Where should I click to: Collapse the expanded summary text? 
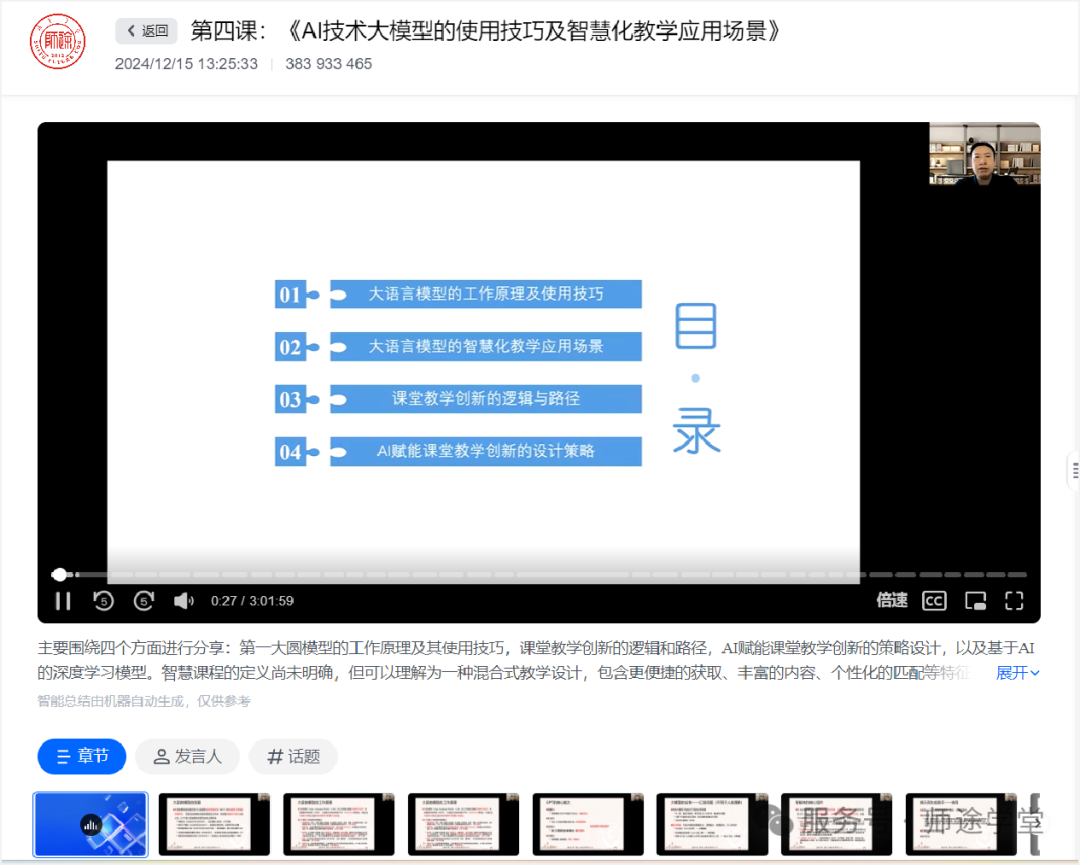point(1016,673)
